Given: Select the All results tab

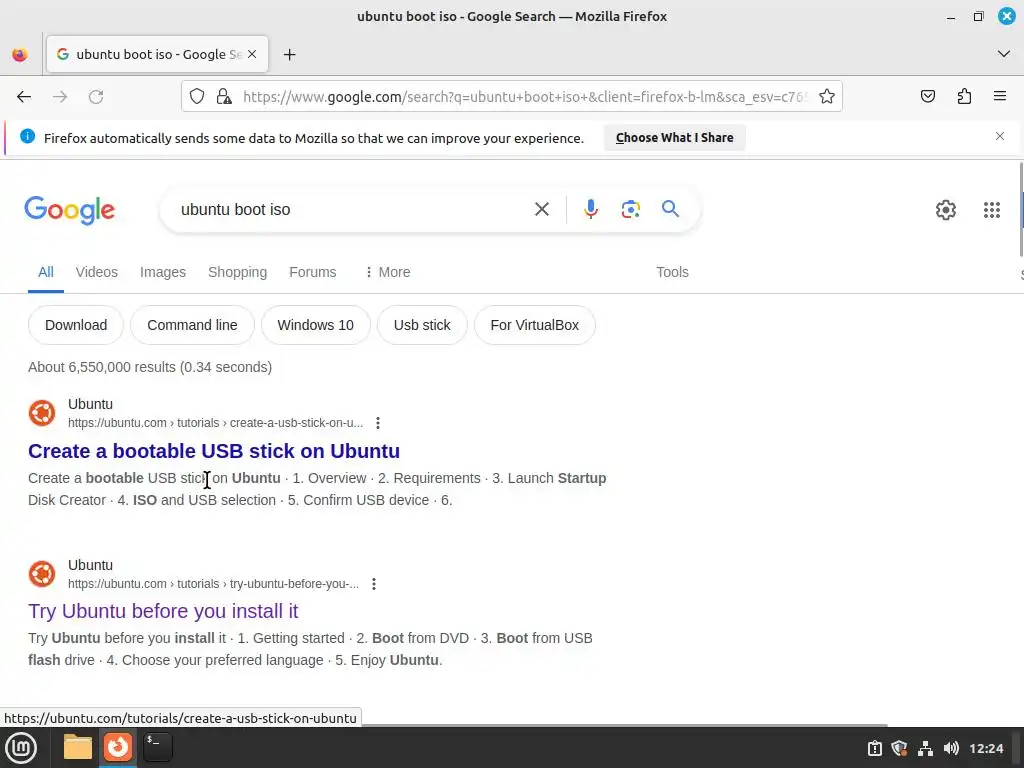Looking at the screenshot, I should (x=46, y=272).
